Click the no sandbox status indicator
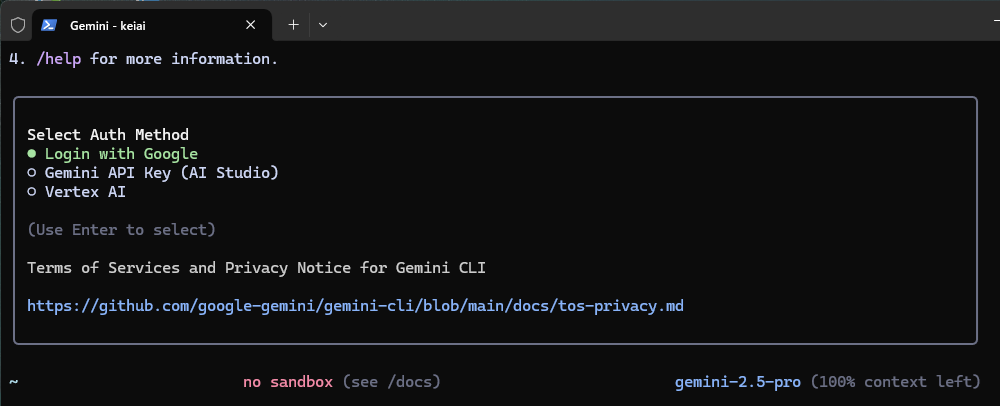1000x406 pixels. pos(288,382)
